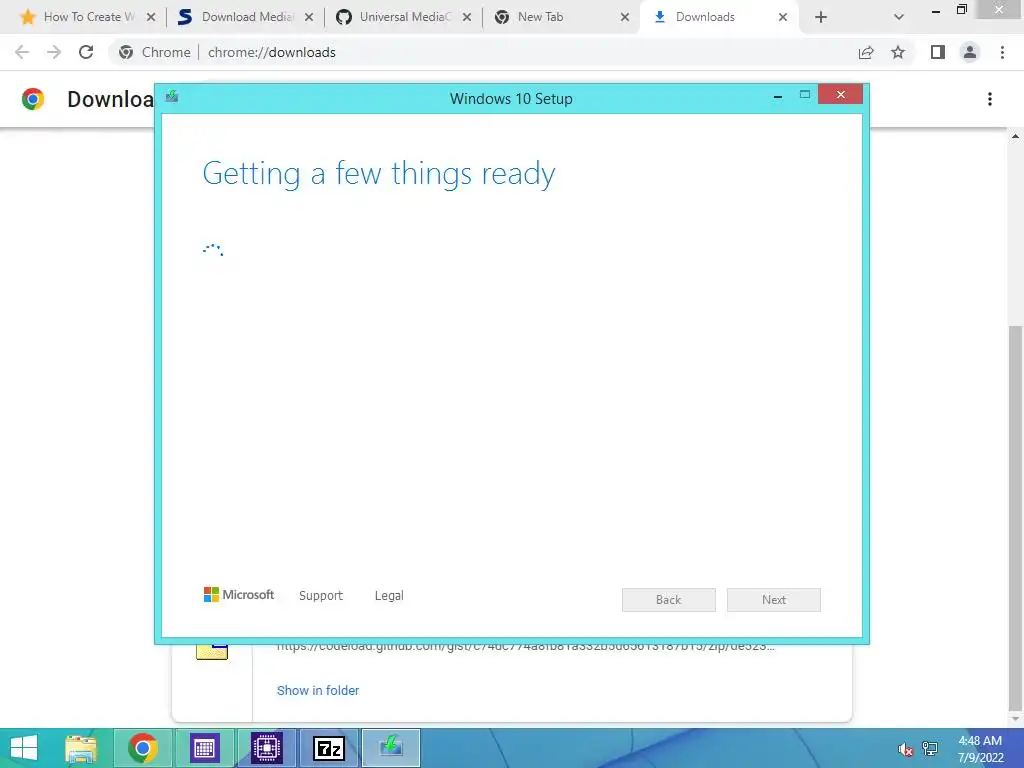Click the downloaded zip file icon
The image size is (1024, 768).
tap(212, 651)
